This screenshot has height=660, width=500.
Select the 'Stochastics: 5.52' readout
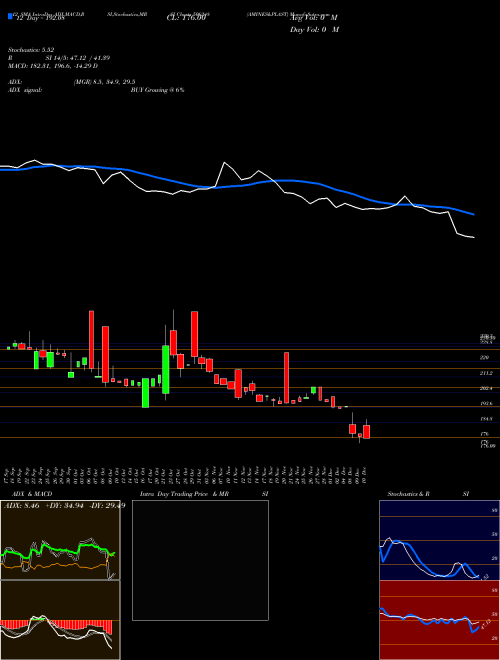click(31, 50)
